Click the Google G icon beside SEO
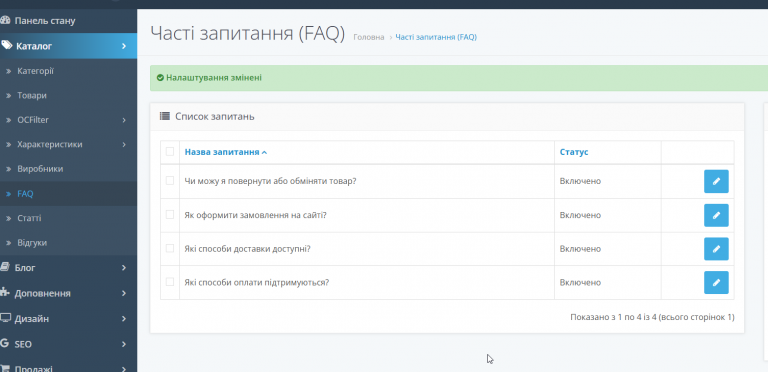 point(4,343)
